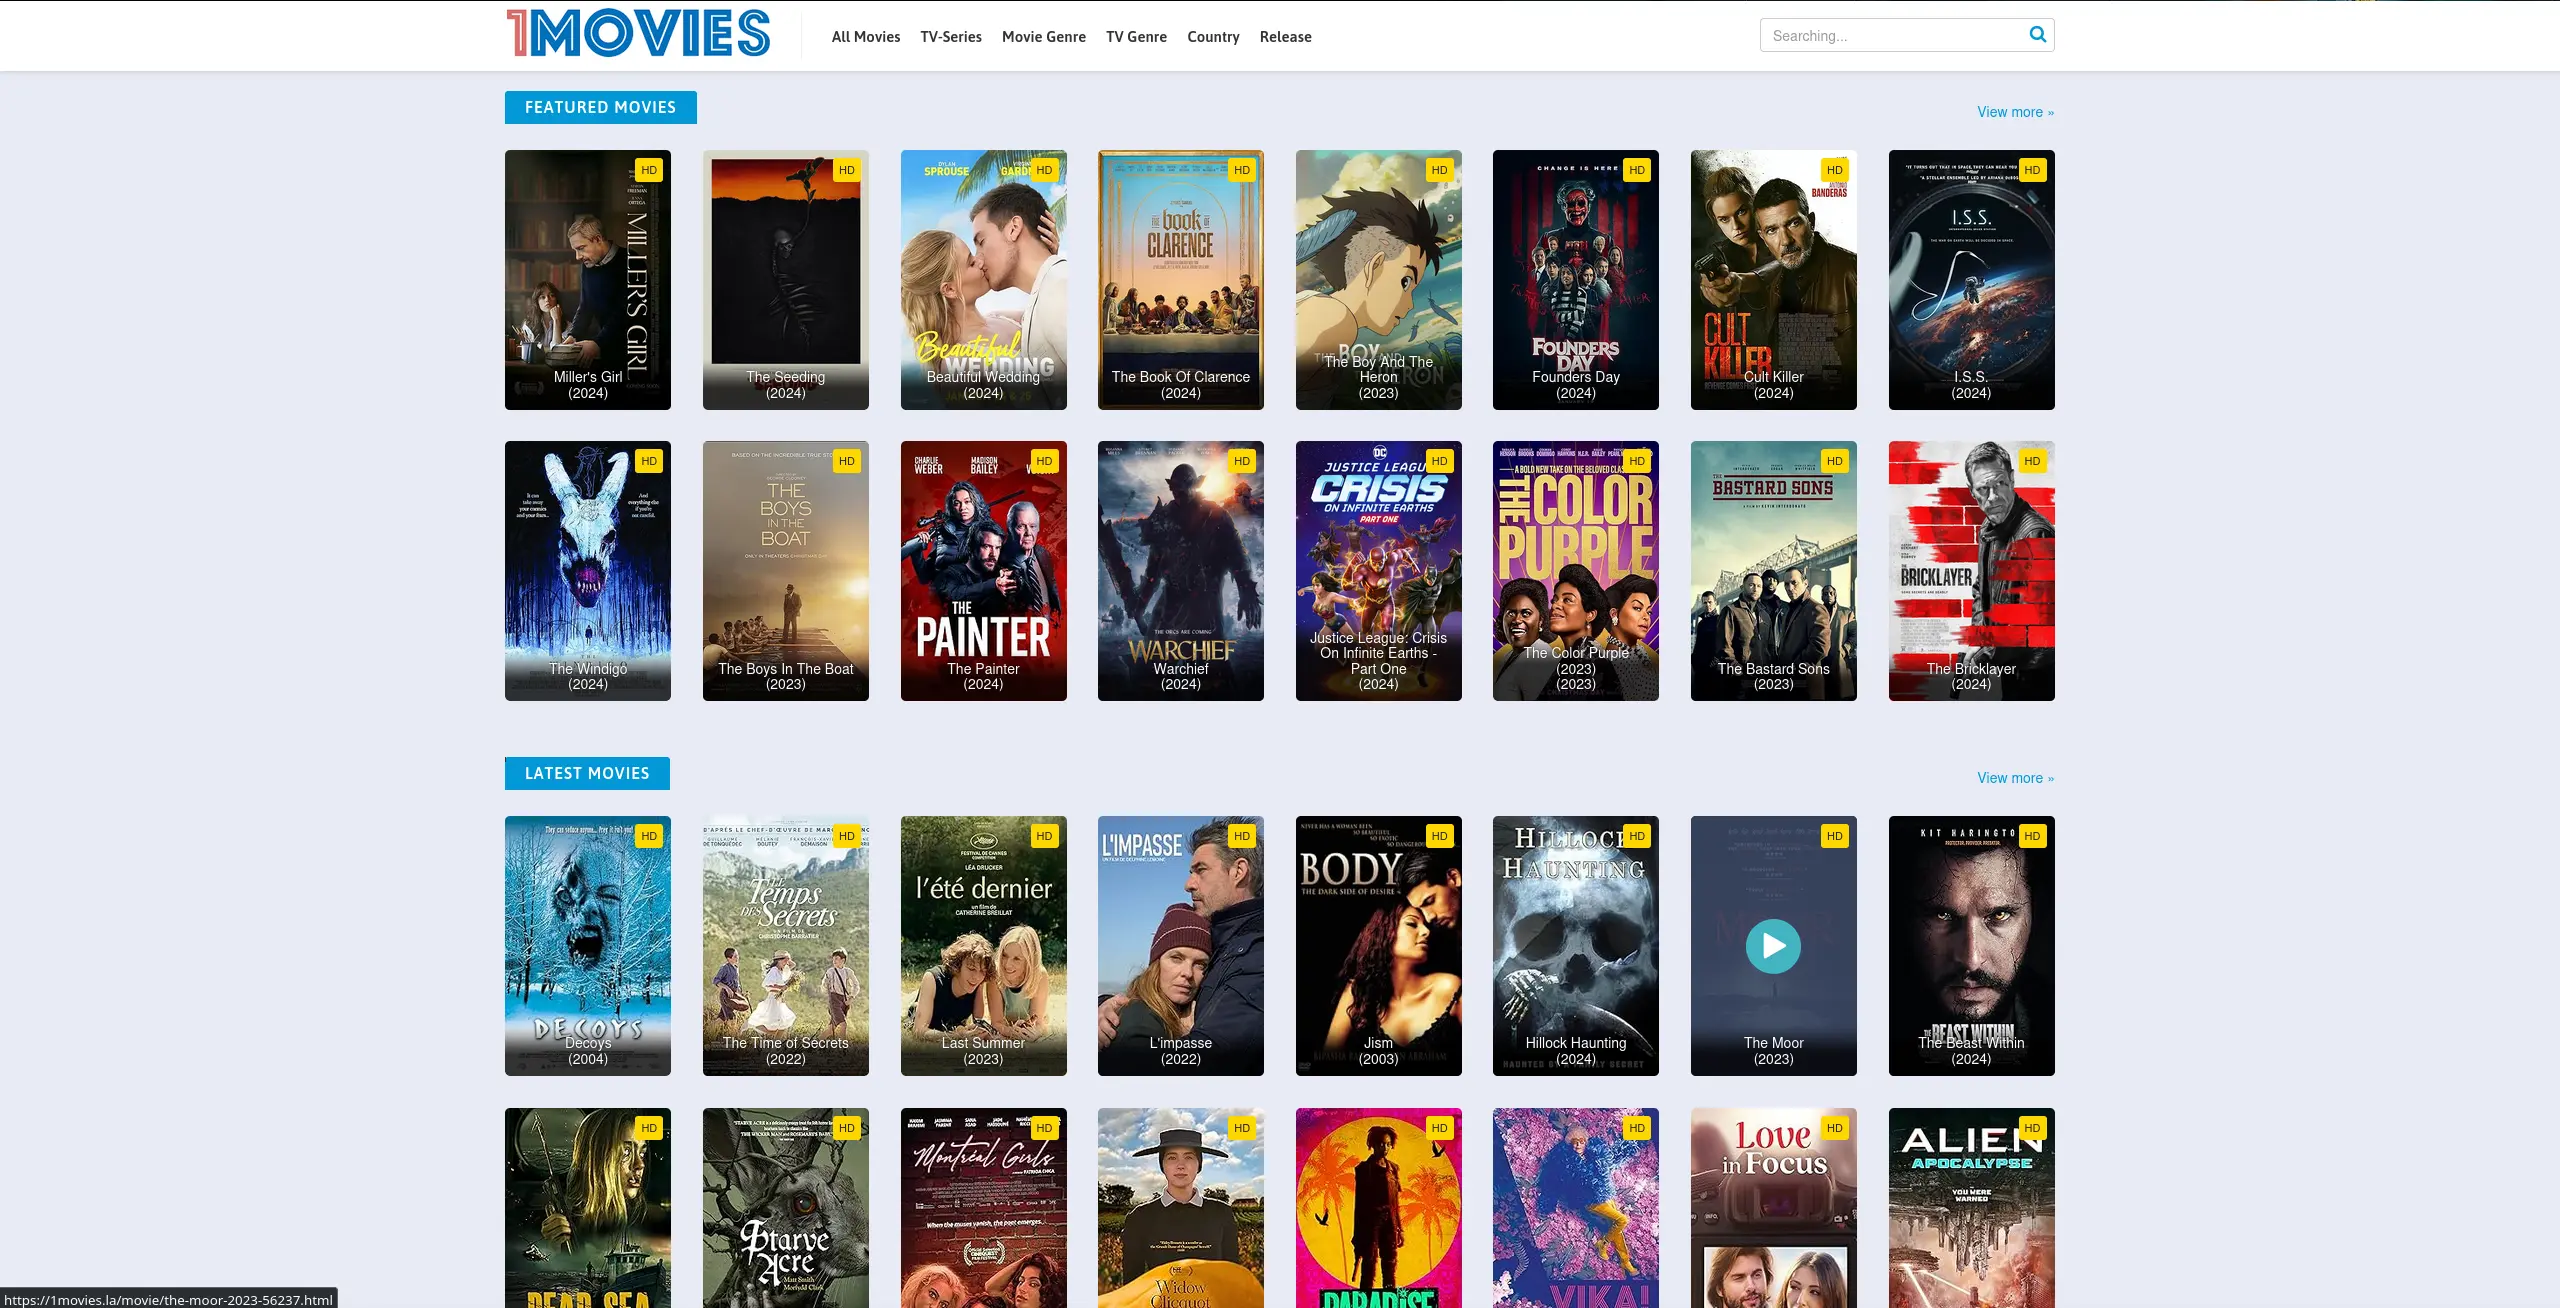The image size is (2560, 1308).
Task: Open Justice League Crisis On Infinite Earths poster
Action: pos(1379,571)
